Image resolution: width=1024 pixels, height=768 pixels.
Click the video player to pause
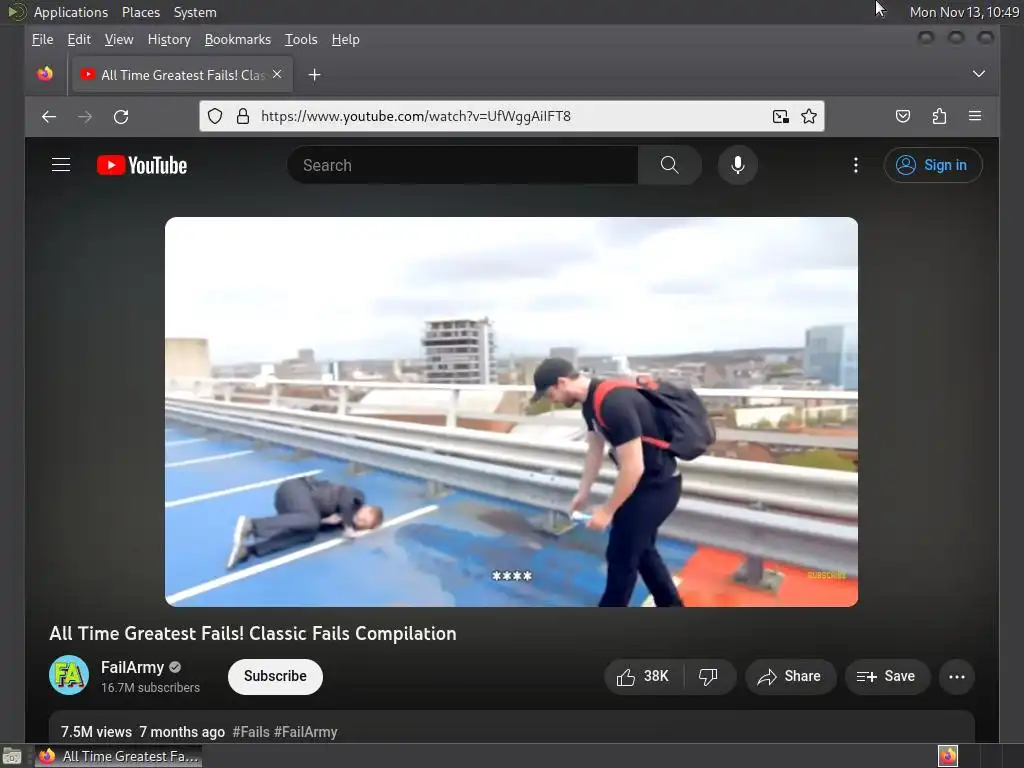point(511,411)
